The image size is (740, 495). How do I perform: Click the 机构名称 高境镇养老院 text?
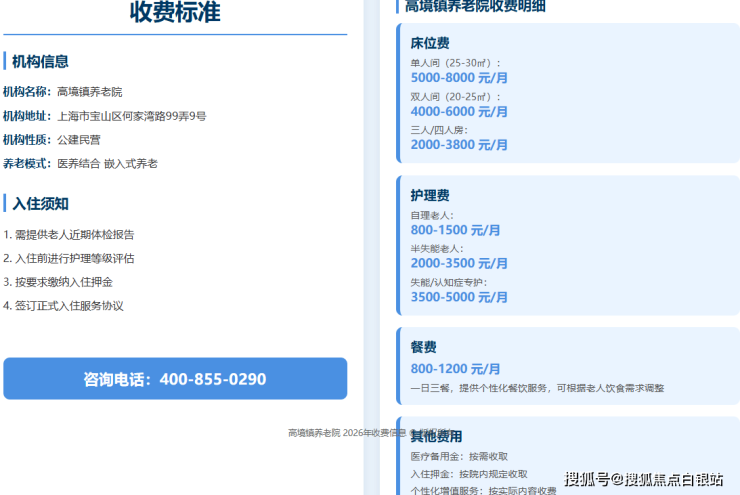point(62,92)
